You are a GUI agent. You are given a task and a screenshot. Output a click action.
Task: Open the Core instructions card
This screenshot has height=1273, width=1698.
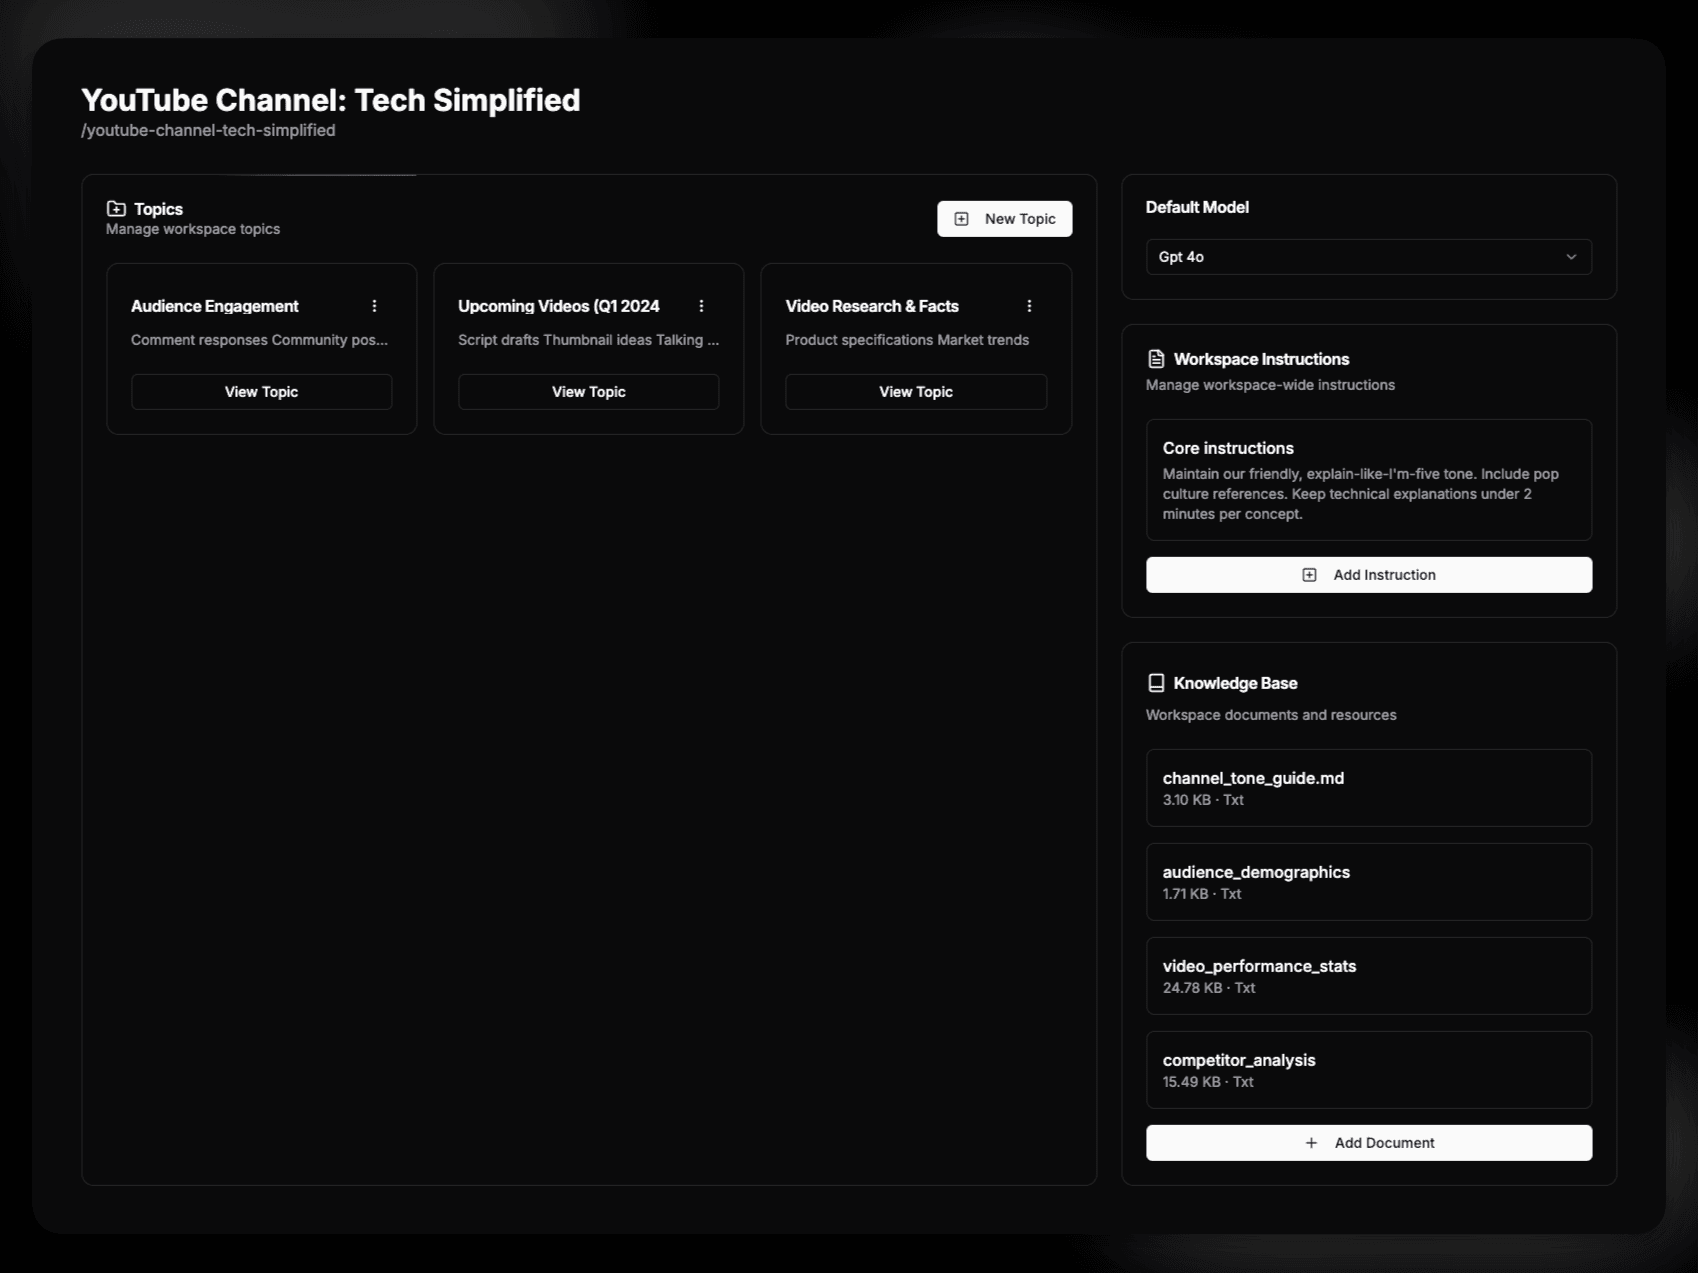coord(1368,480)
